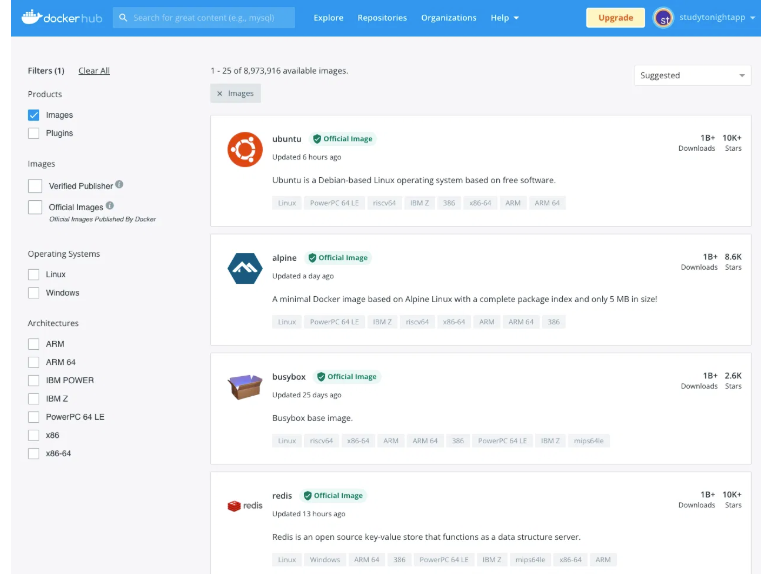Check the Linux operating system filter
The height and width of the screenshot is (580, 768).
(x=34, y=274)
